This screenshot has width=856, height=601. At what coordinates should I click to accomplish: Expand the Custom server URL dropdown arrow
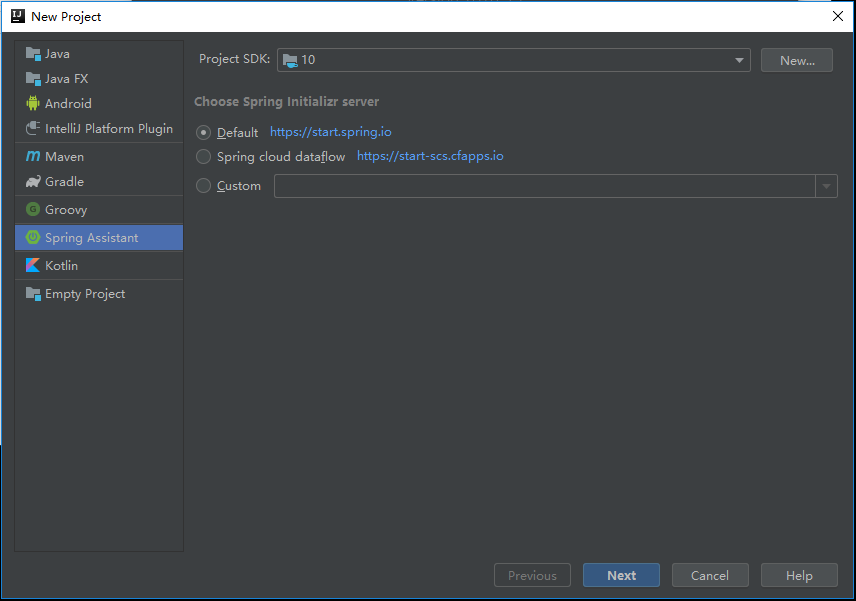[827, 186]
